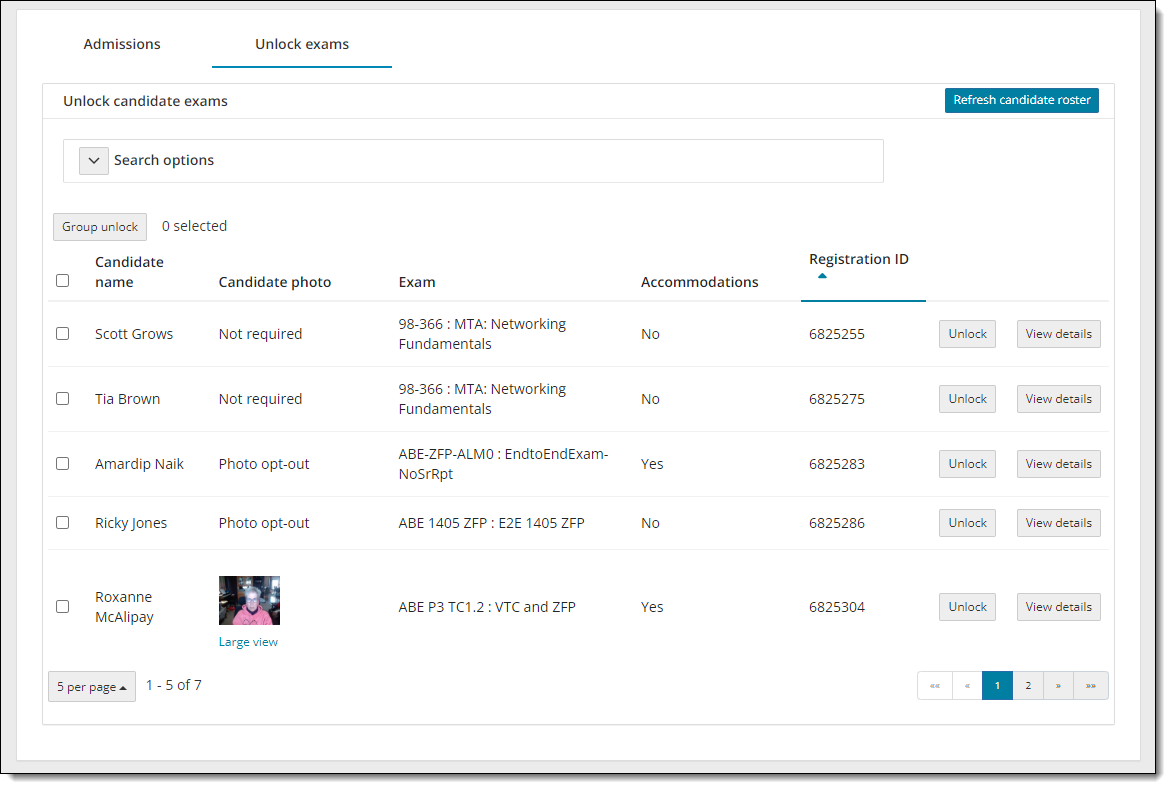The width and height of the screenshot is (1171, 789).
Task: Open the 5 per page dropdown
Action: point(92,687)
